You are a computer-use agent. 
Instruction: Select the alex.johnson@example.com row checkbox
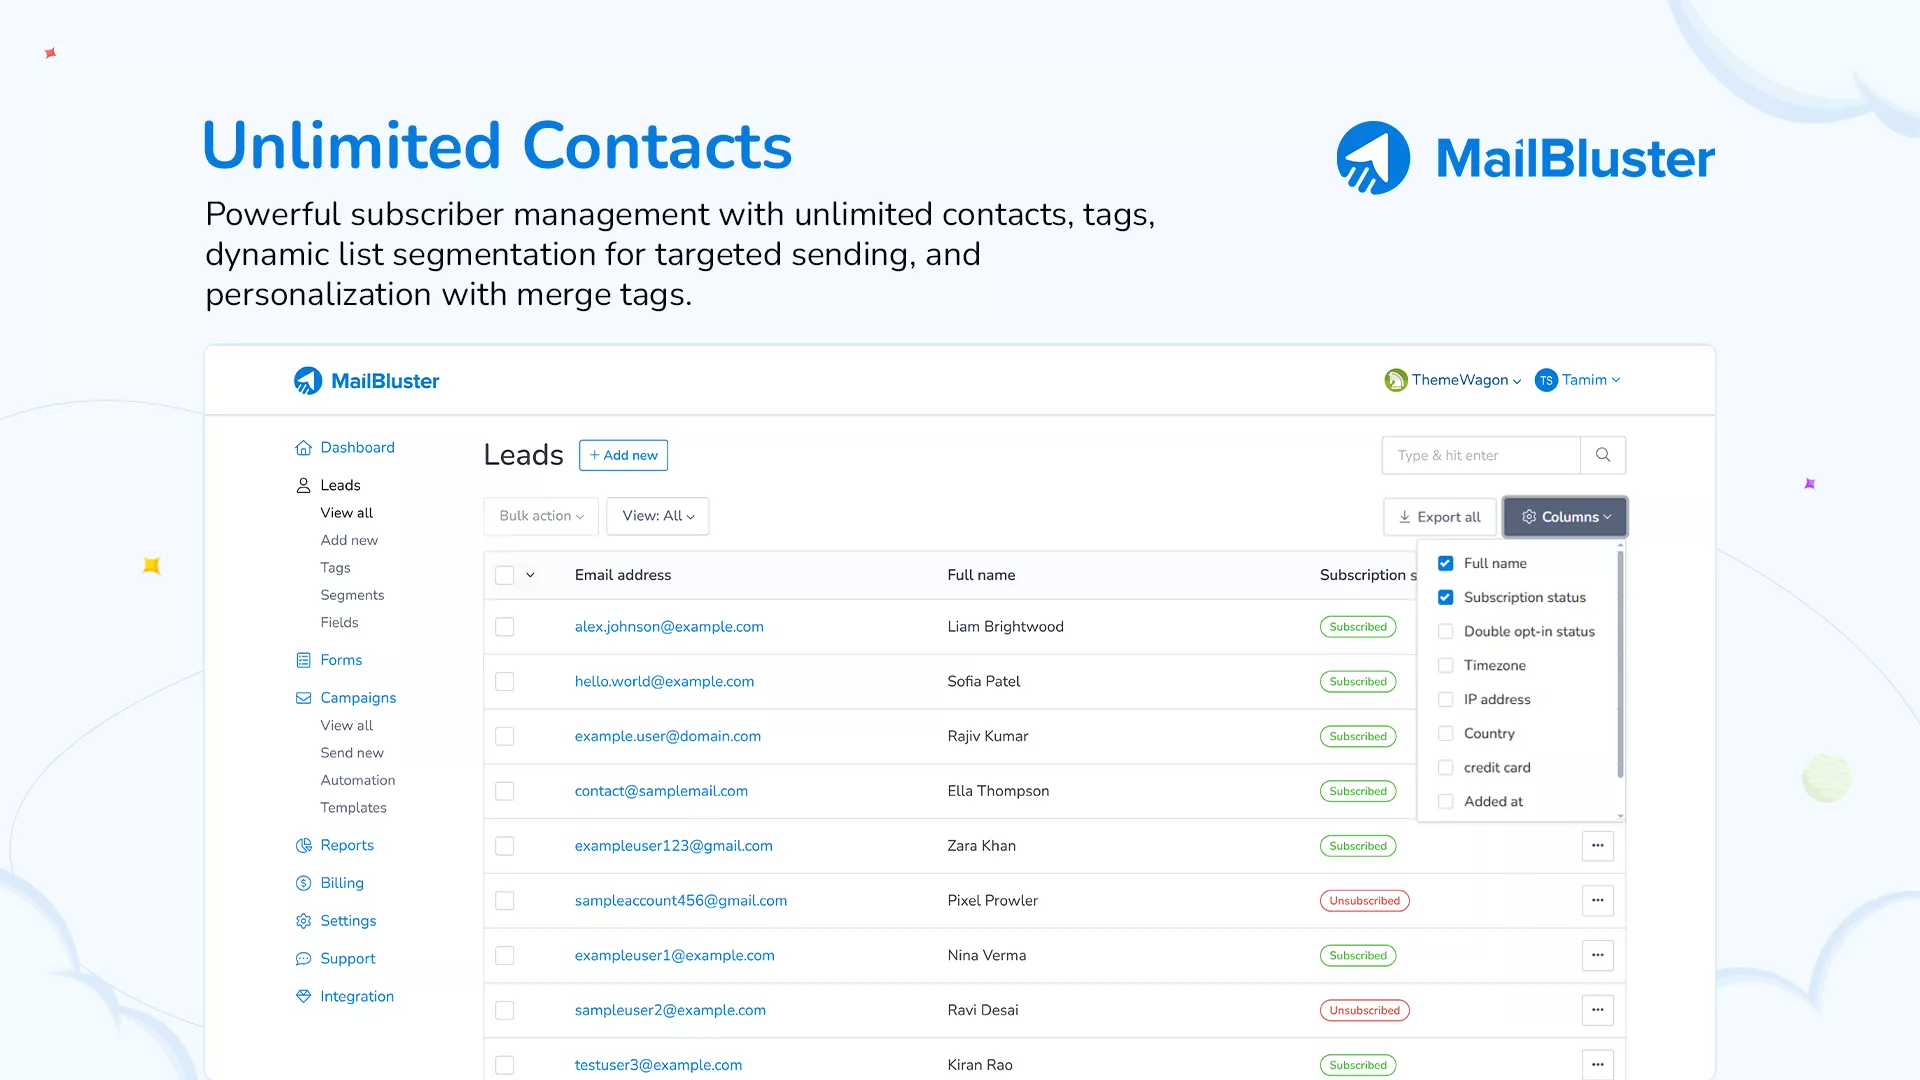[505, 627]
